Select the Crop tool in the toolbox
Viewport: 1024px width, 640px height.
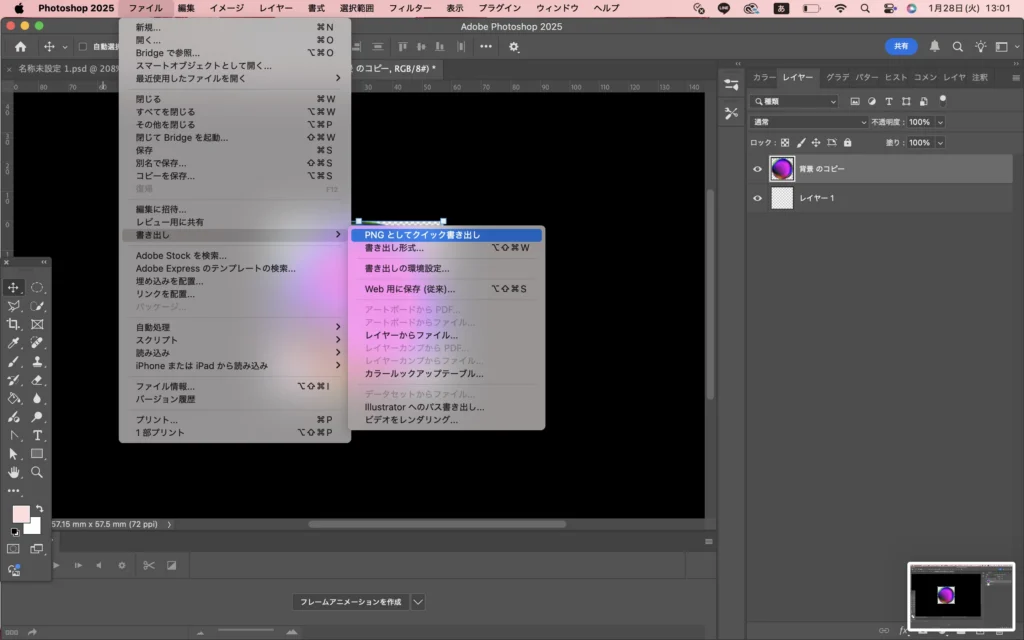(x=14, y=324)
